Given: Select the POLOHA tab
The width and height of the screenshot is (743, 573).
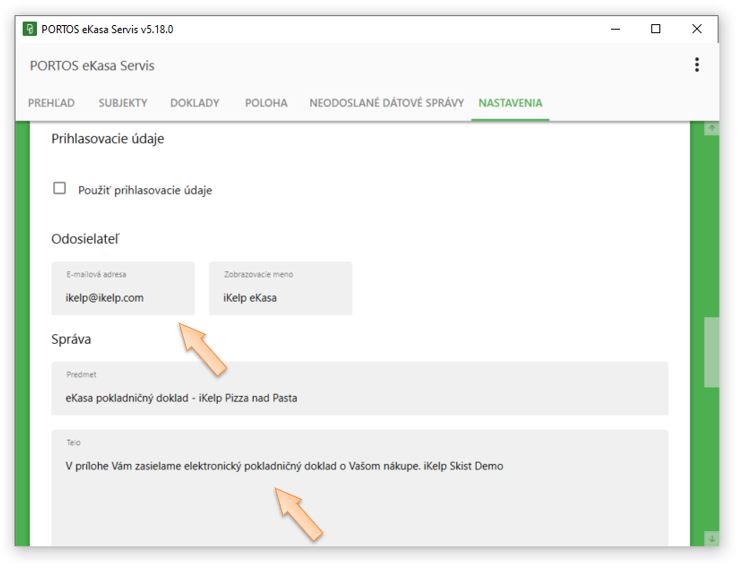Looking at the screenshot, I should pos(266,103).
